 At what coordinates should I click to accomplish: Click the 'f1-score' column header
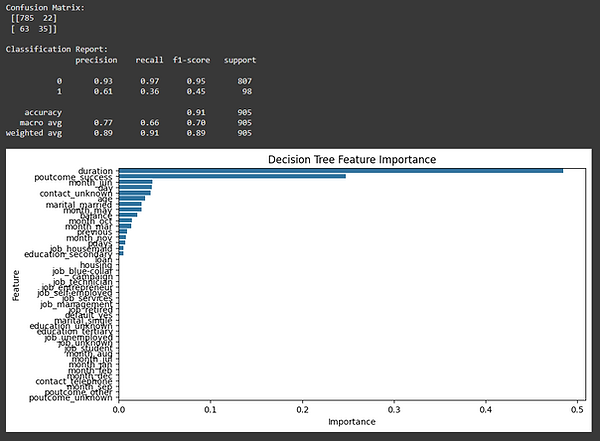191,60
